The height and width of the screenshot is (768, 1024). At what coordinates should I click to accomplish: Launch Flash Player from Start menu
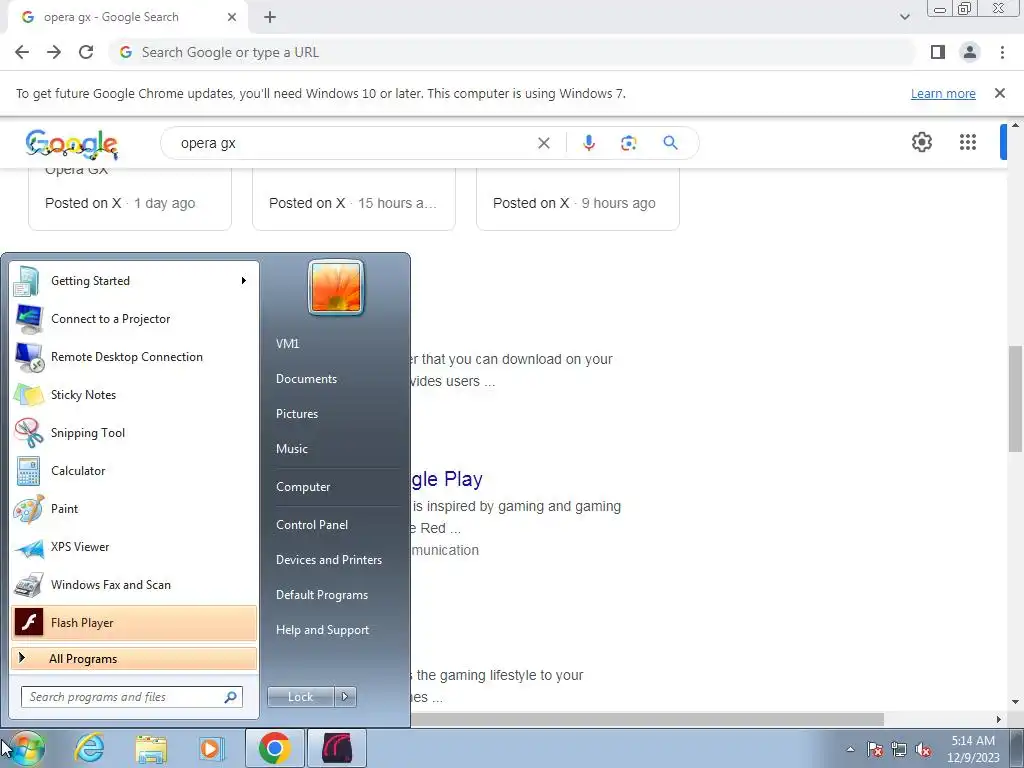click(134, 623)
